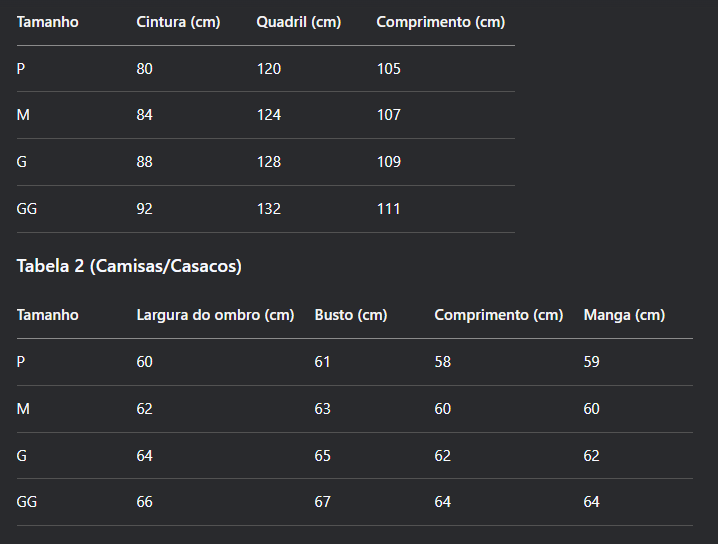The image size is (718, 544).
Task: Click length value 109 in size G row
Action: click(x=389, y=162)
